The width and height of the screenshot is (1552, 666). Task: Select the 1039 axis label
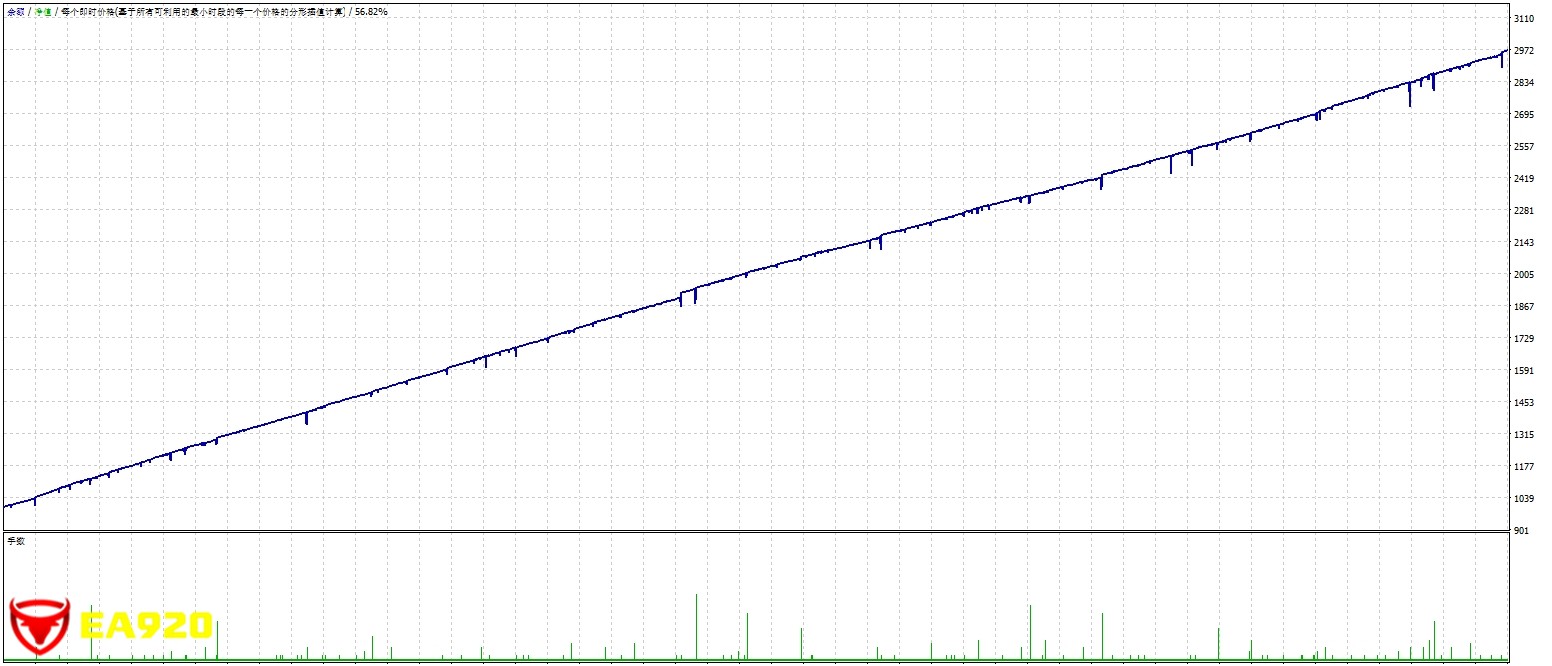[x=1525, y=499]
